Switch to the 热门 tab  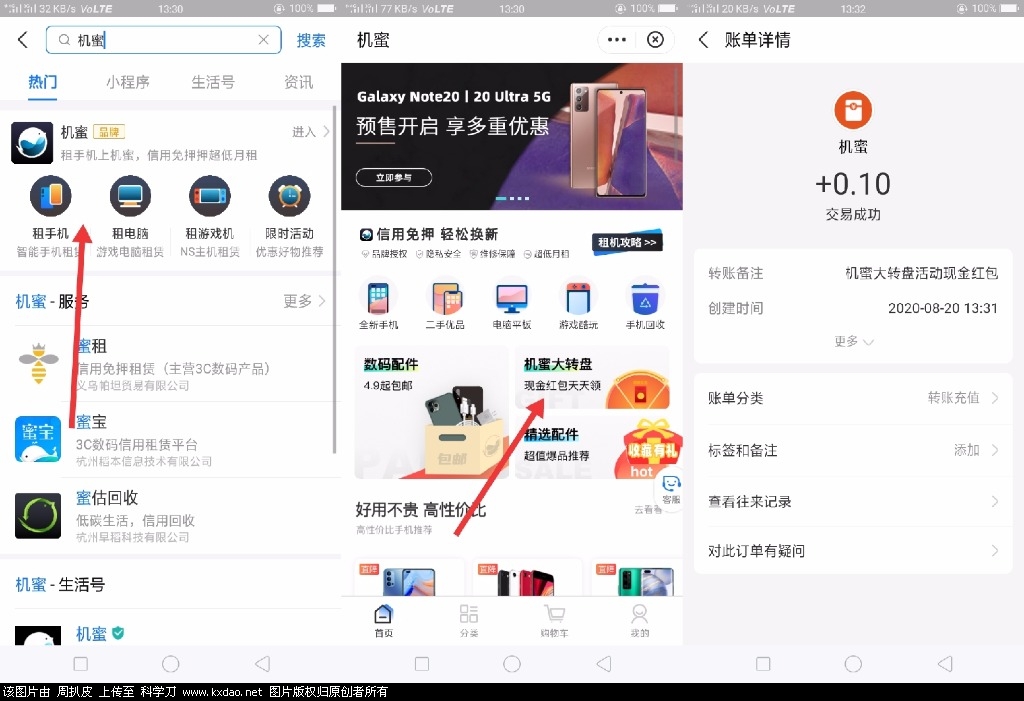pyautogui.click(x=42, y=82)
